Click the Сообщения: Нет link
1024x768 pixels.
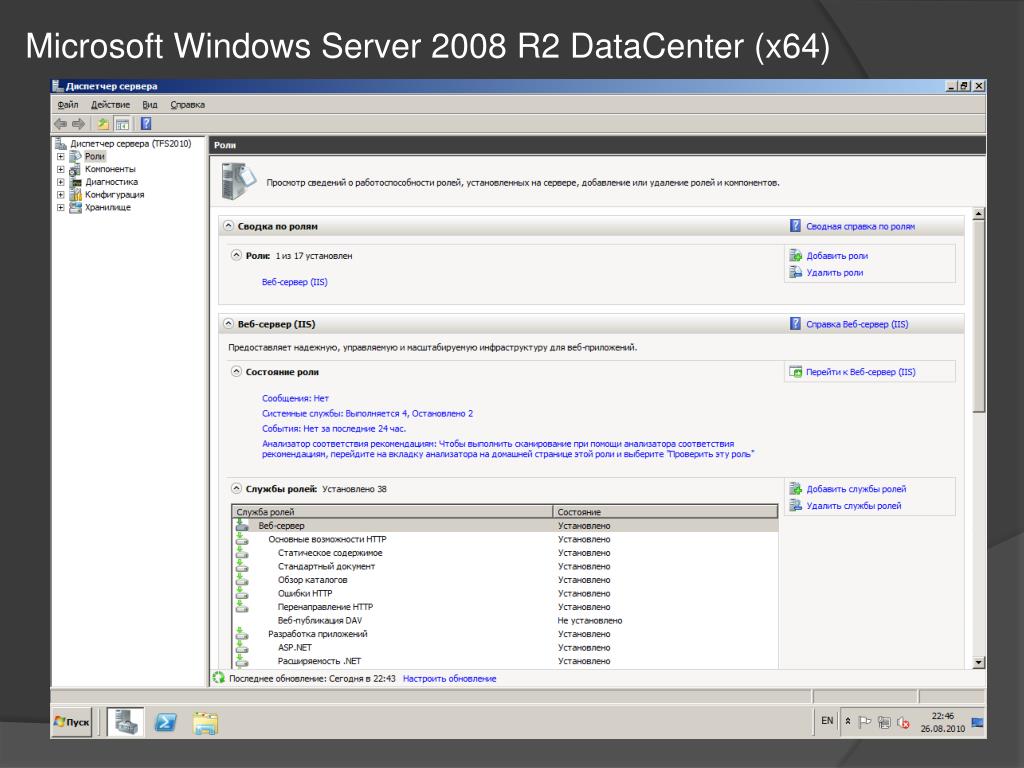coord(295,398)
